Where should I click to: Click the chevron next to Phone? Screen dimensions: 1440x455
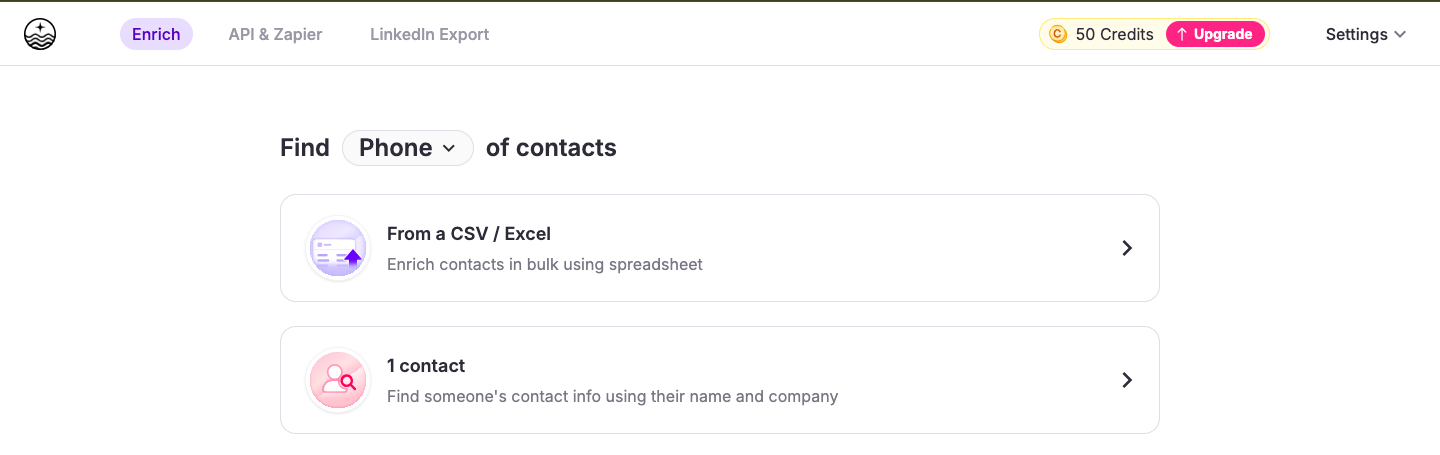point(449,148)
